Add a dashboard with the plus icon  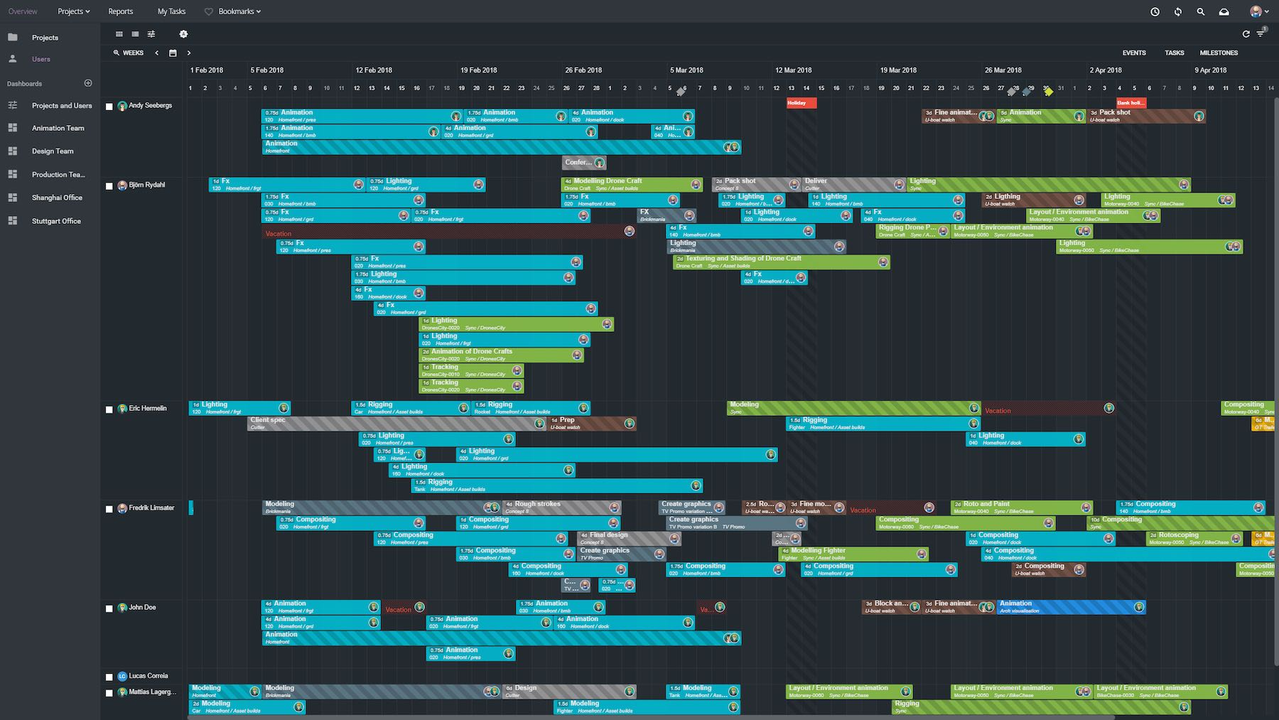(x=88, y=83)
